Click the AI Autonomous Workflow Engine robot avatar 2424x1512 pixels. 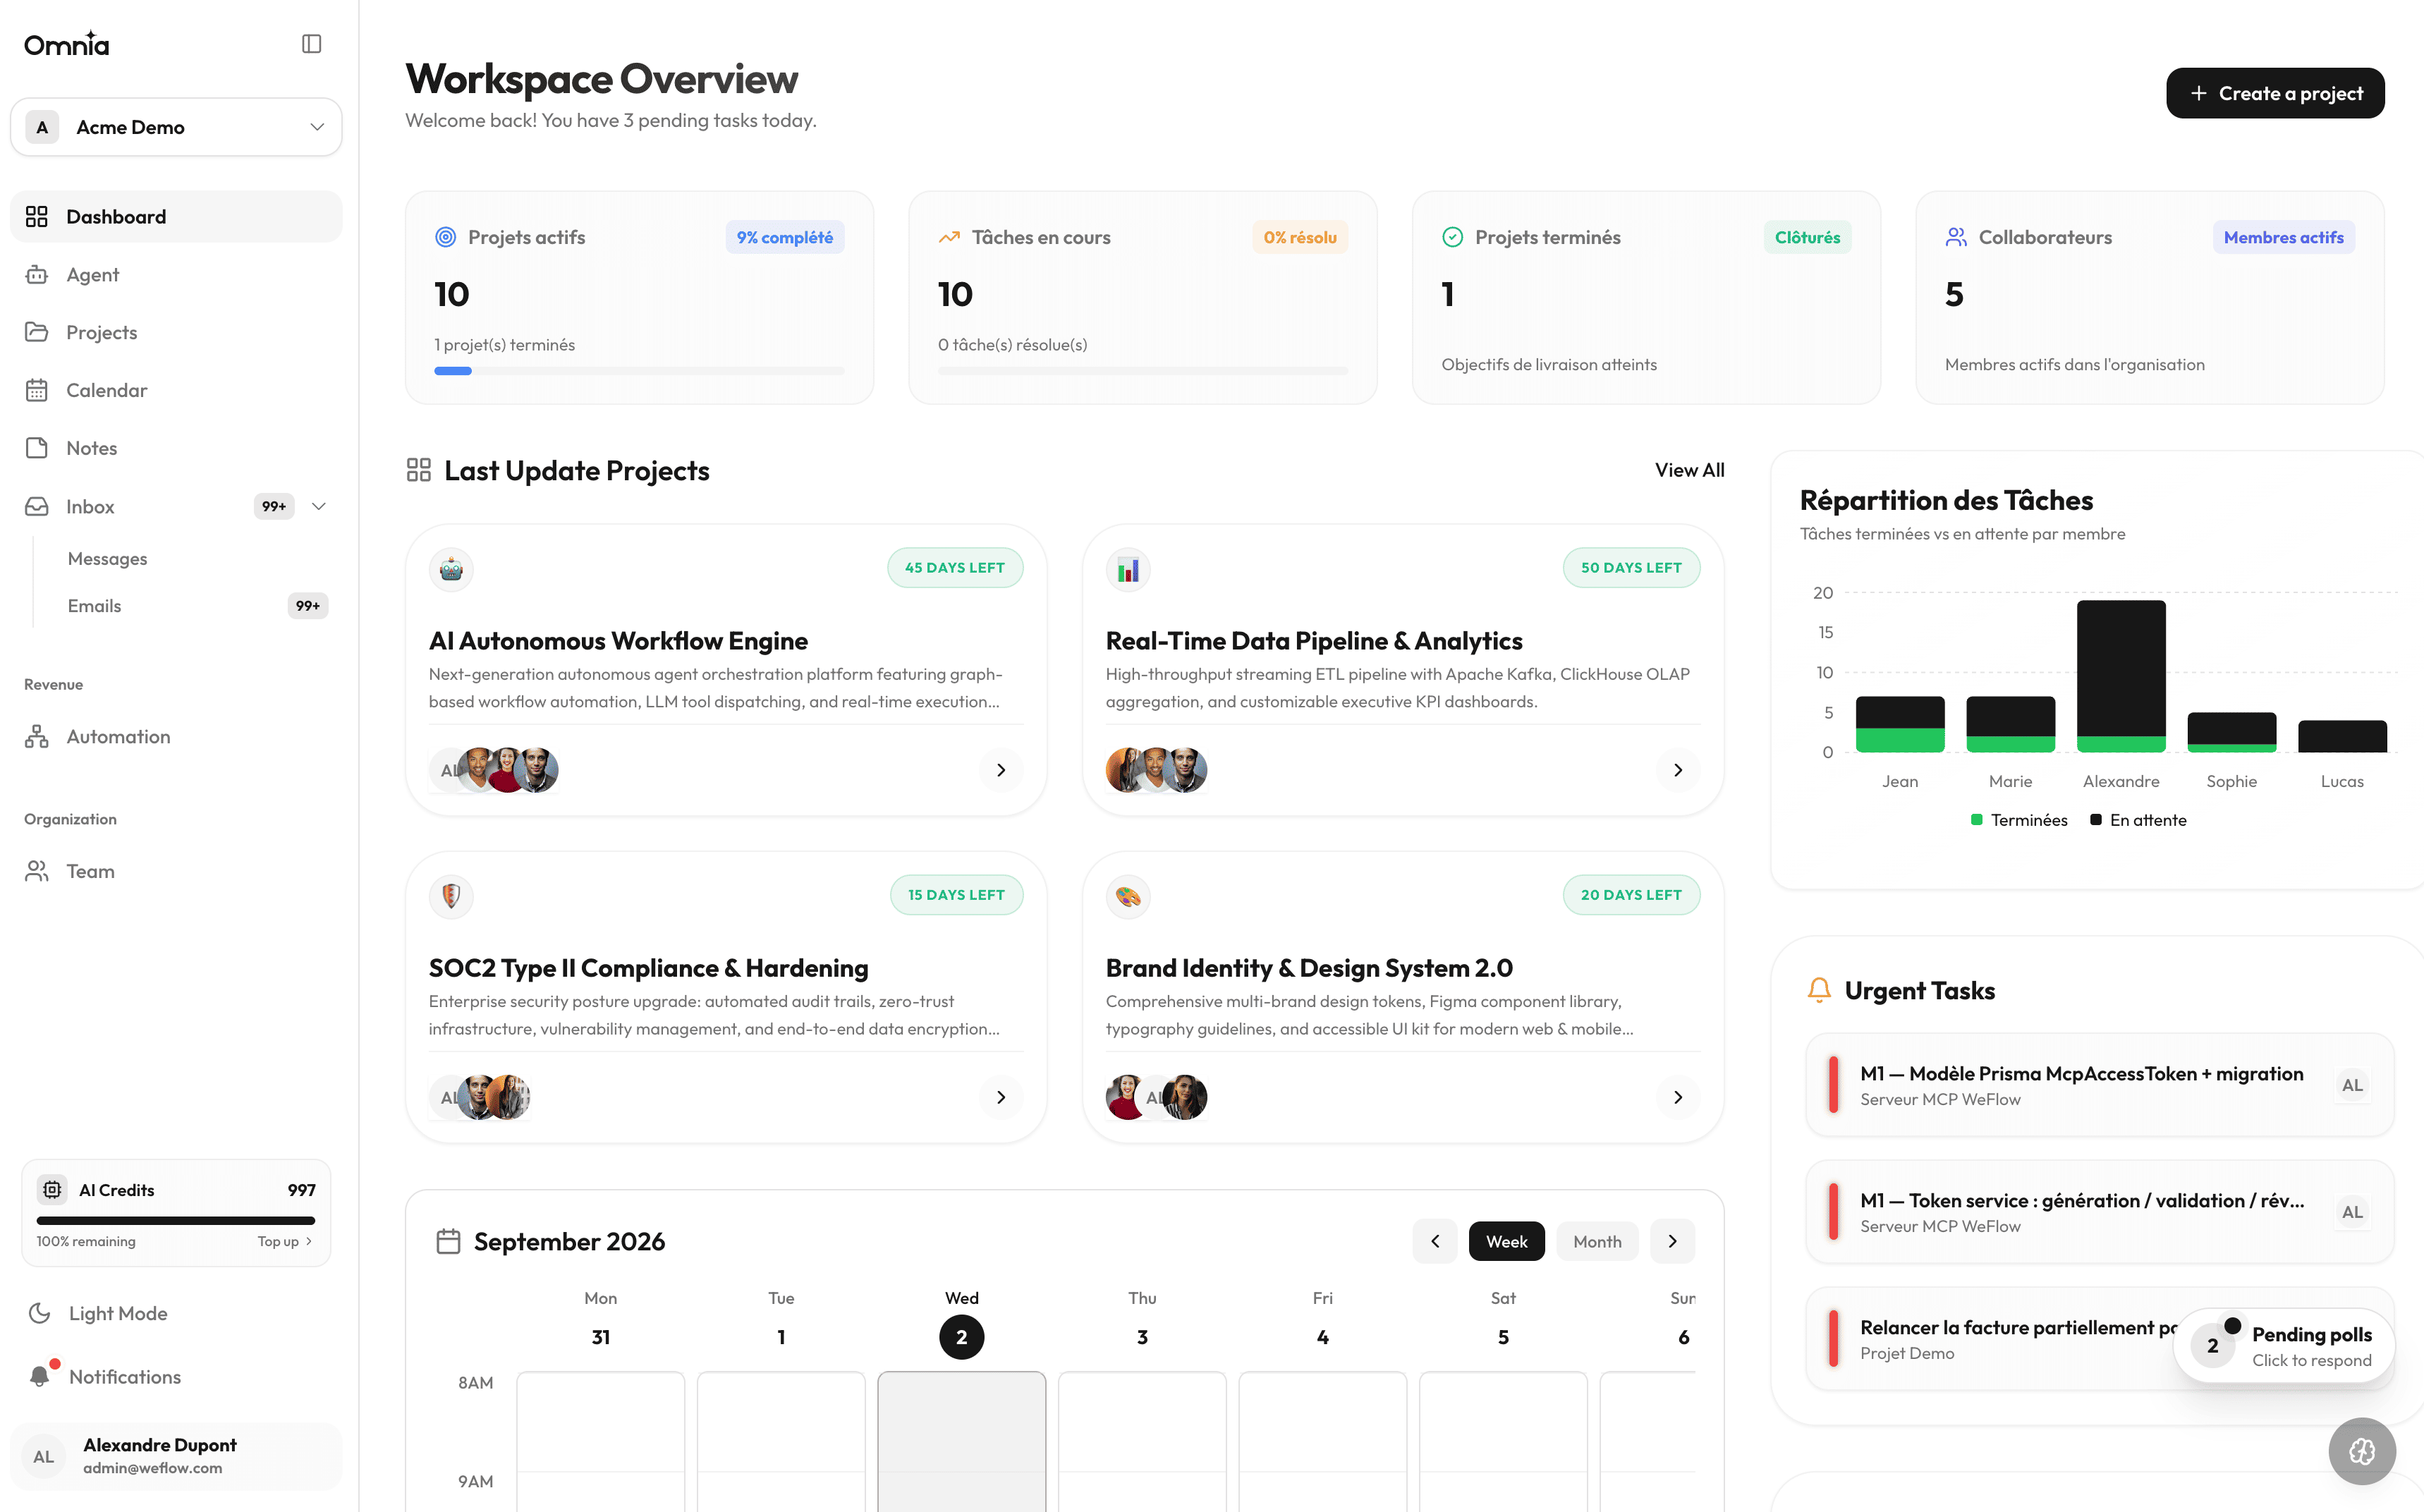451,569
